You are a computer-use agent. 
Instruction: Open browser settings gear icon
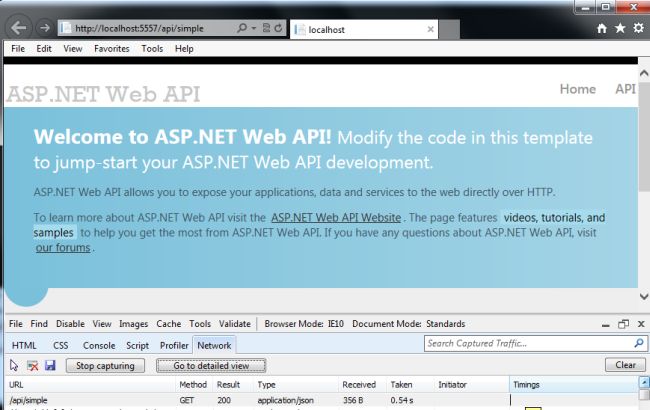click(638, 28)
